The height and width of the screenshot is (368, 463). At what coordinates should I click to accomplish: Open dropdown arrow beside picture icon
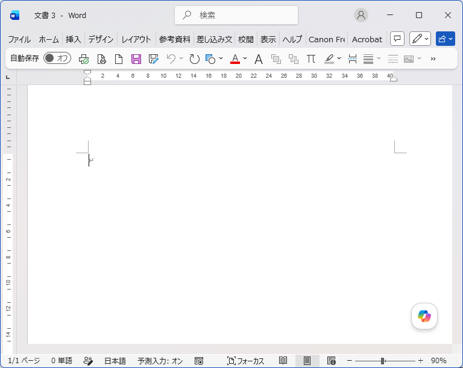(419, 59)
